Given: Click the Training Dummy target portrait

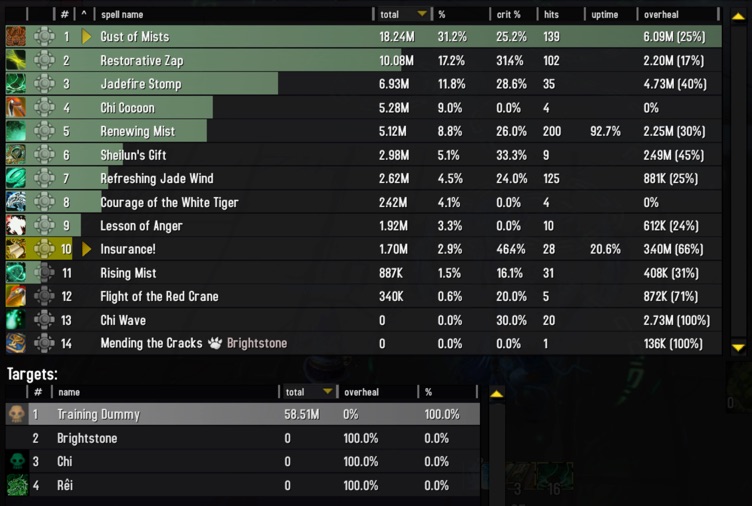Looking at the screenshot, I should click(x=16, y=414).
